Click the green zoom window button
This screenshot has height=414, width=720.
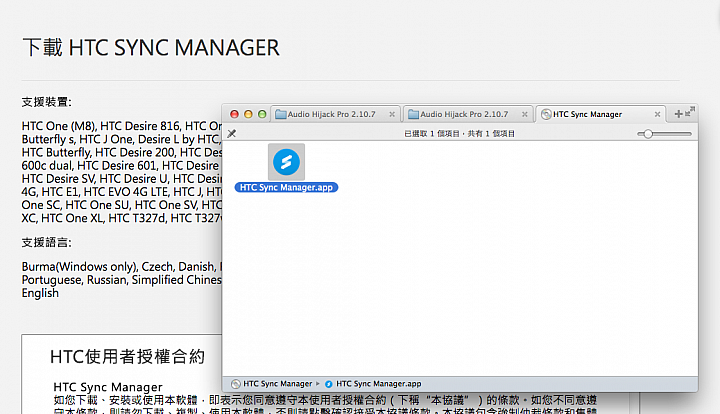click(x=262, y=114)
